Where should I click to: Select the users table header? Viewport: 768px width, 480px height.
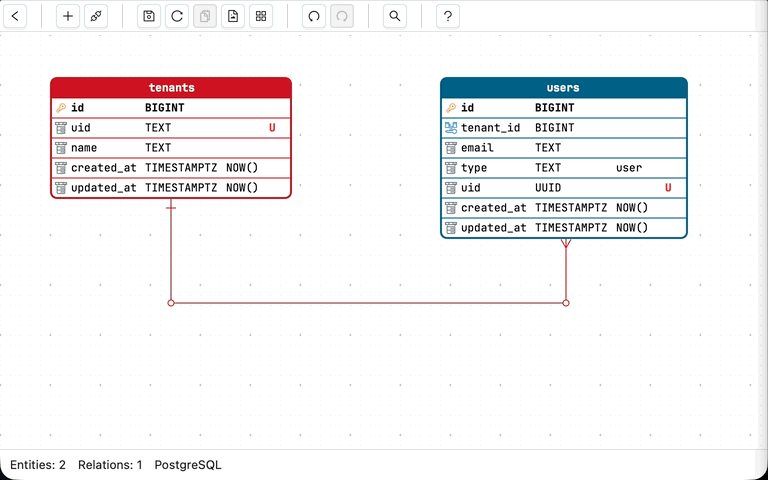(x=563, y=88)
